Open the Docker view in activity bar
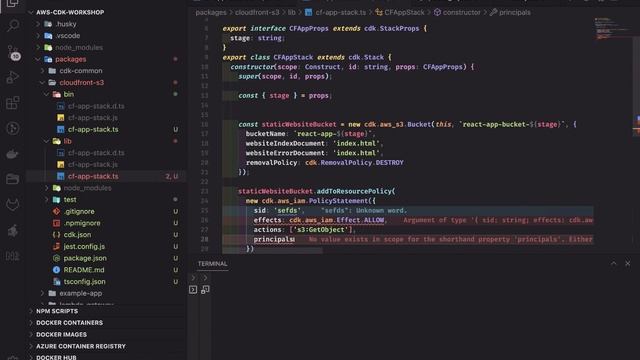This screenshot has width=640, height=360. tap(13, 154)
